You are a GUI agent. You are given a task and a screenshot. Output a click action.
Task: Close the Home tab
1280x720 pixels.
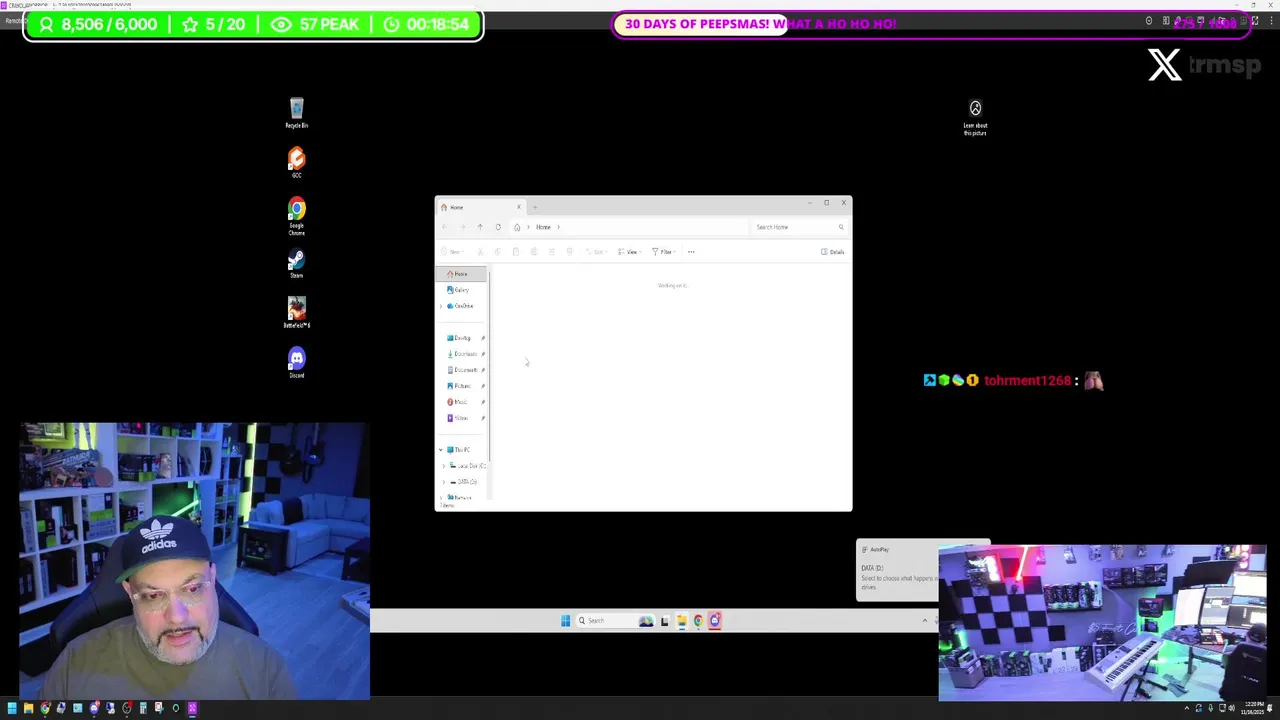click(x=519, y=207)
